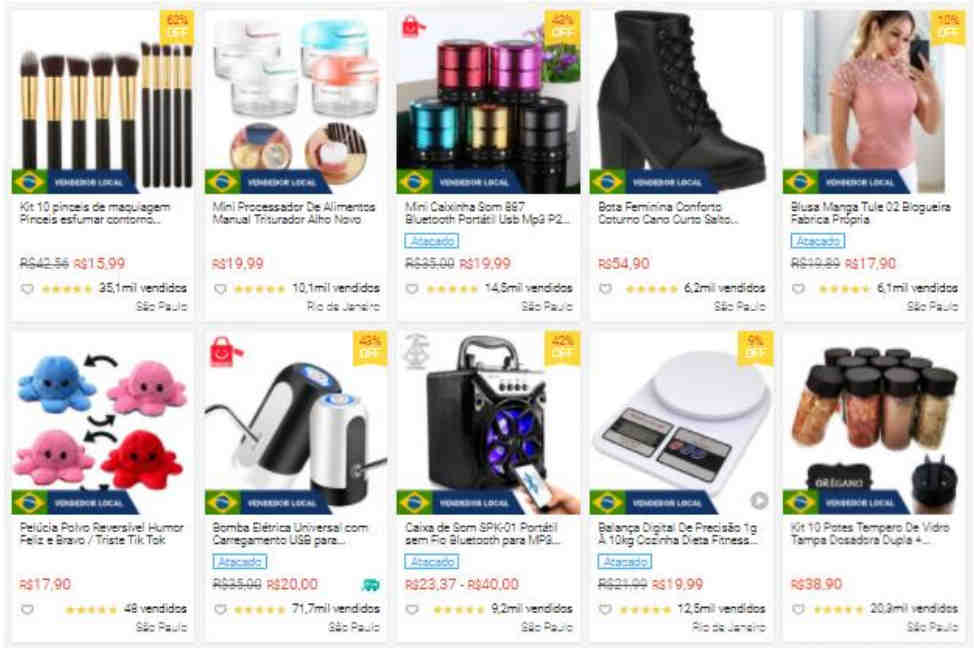
Task: Like the Blusa Manga Tule product heart
Action: click(798, 289)
